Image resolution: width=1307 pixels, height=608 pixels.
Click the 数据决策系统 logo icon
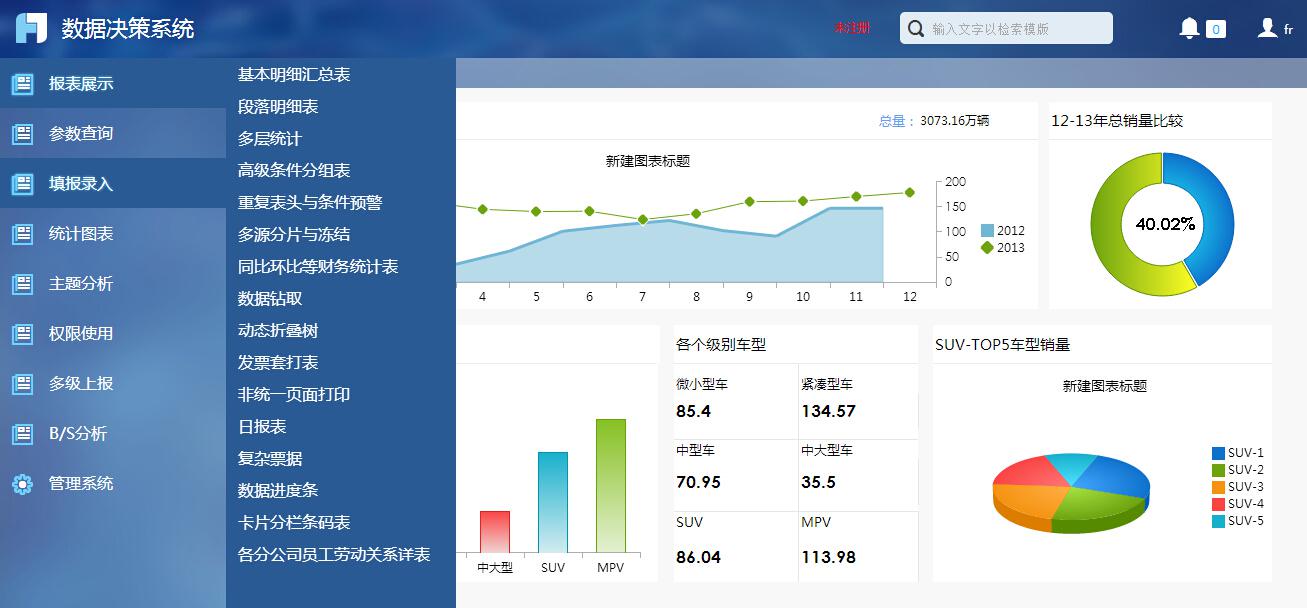pos(31,28)
